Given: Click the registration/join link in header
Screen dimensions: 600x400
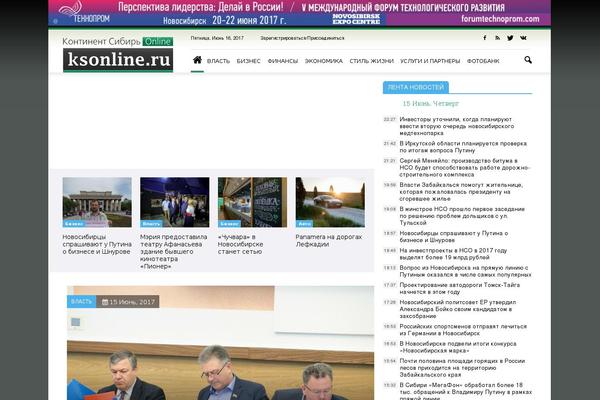Looking at the screenshot, I should click(302, 38).
